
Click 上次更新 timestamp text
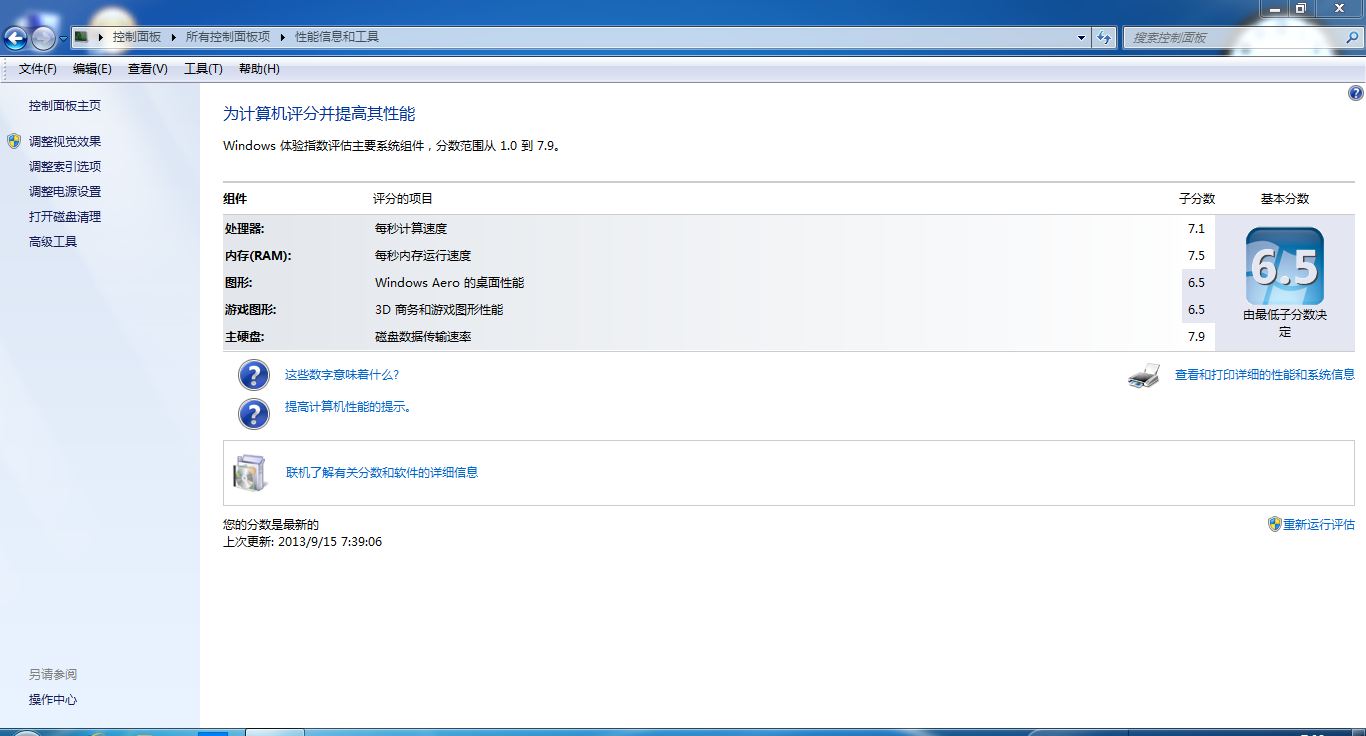click(x=303, y=542)
